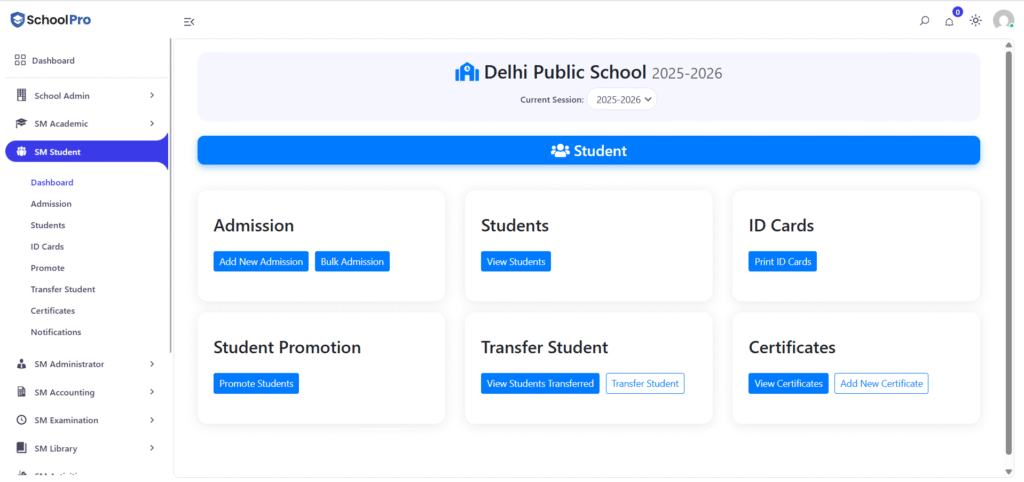This screenshot has height=482, width=1024.
Task: Click the Dashboard grid icon in sidebar
Action: click(x=20, y=60)
